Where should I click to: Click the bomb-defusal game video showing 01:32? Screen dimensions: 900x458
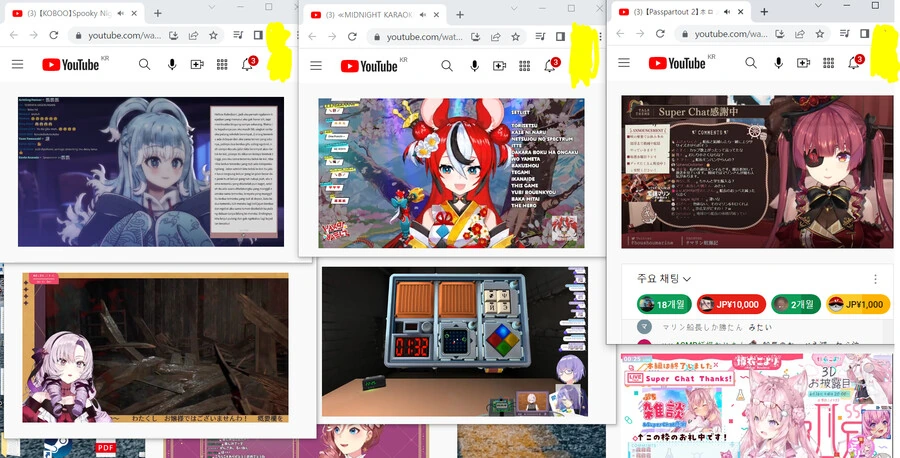pos(455,341)
